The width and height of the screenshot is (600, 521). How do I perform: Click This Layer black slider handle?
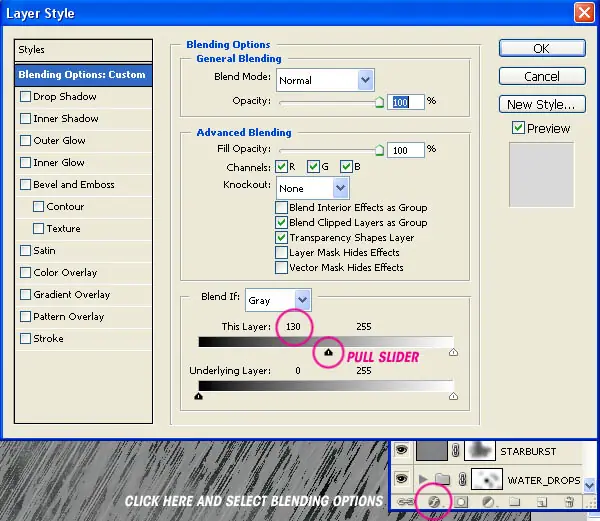(x=328, y=352)
